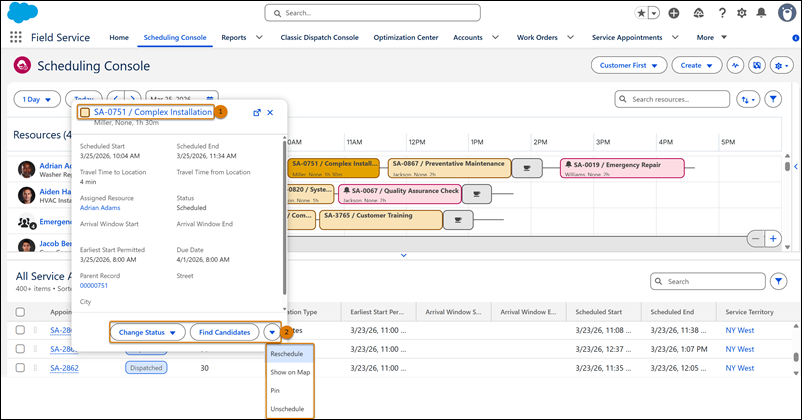The height and width of the screenshot is (420, 802).
Task: Click the Find Candidates button
Action: pos(225,332)
